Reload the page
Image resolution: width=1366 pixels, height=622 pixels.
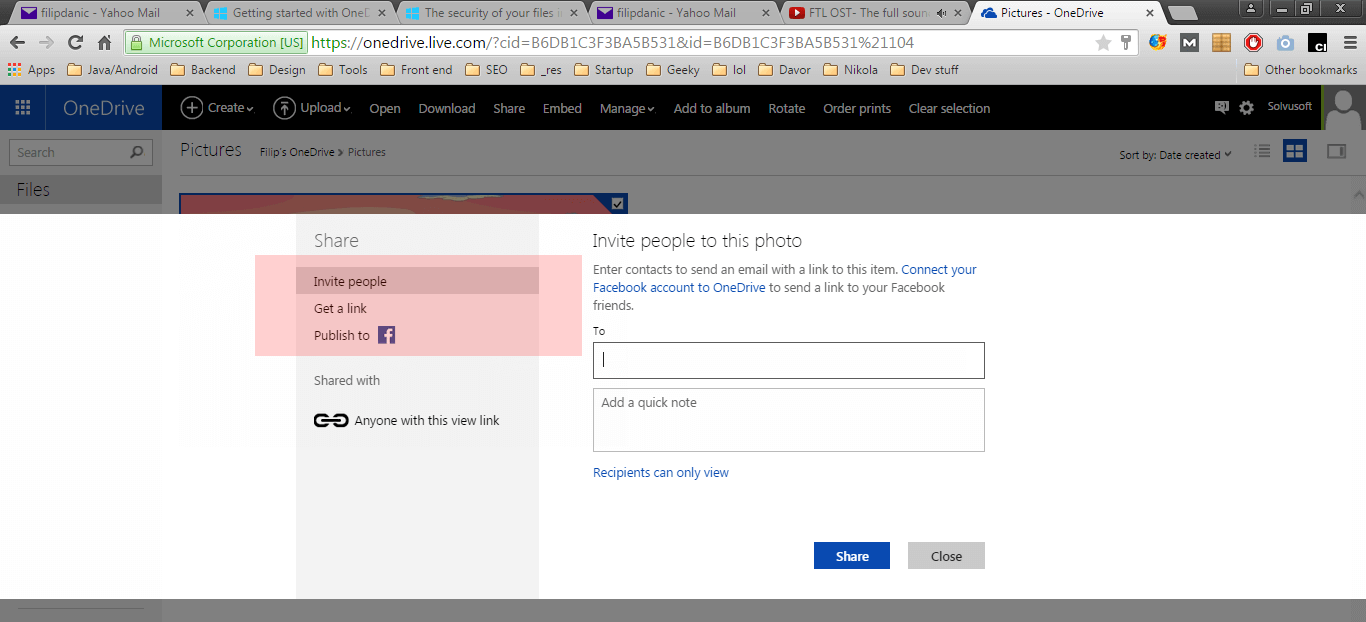[x=75, y=43]
